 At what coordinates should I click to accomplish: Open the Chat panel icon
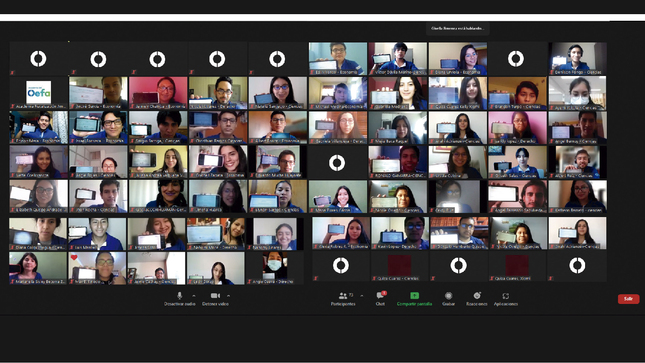pos(380,295)
